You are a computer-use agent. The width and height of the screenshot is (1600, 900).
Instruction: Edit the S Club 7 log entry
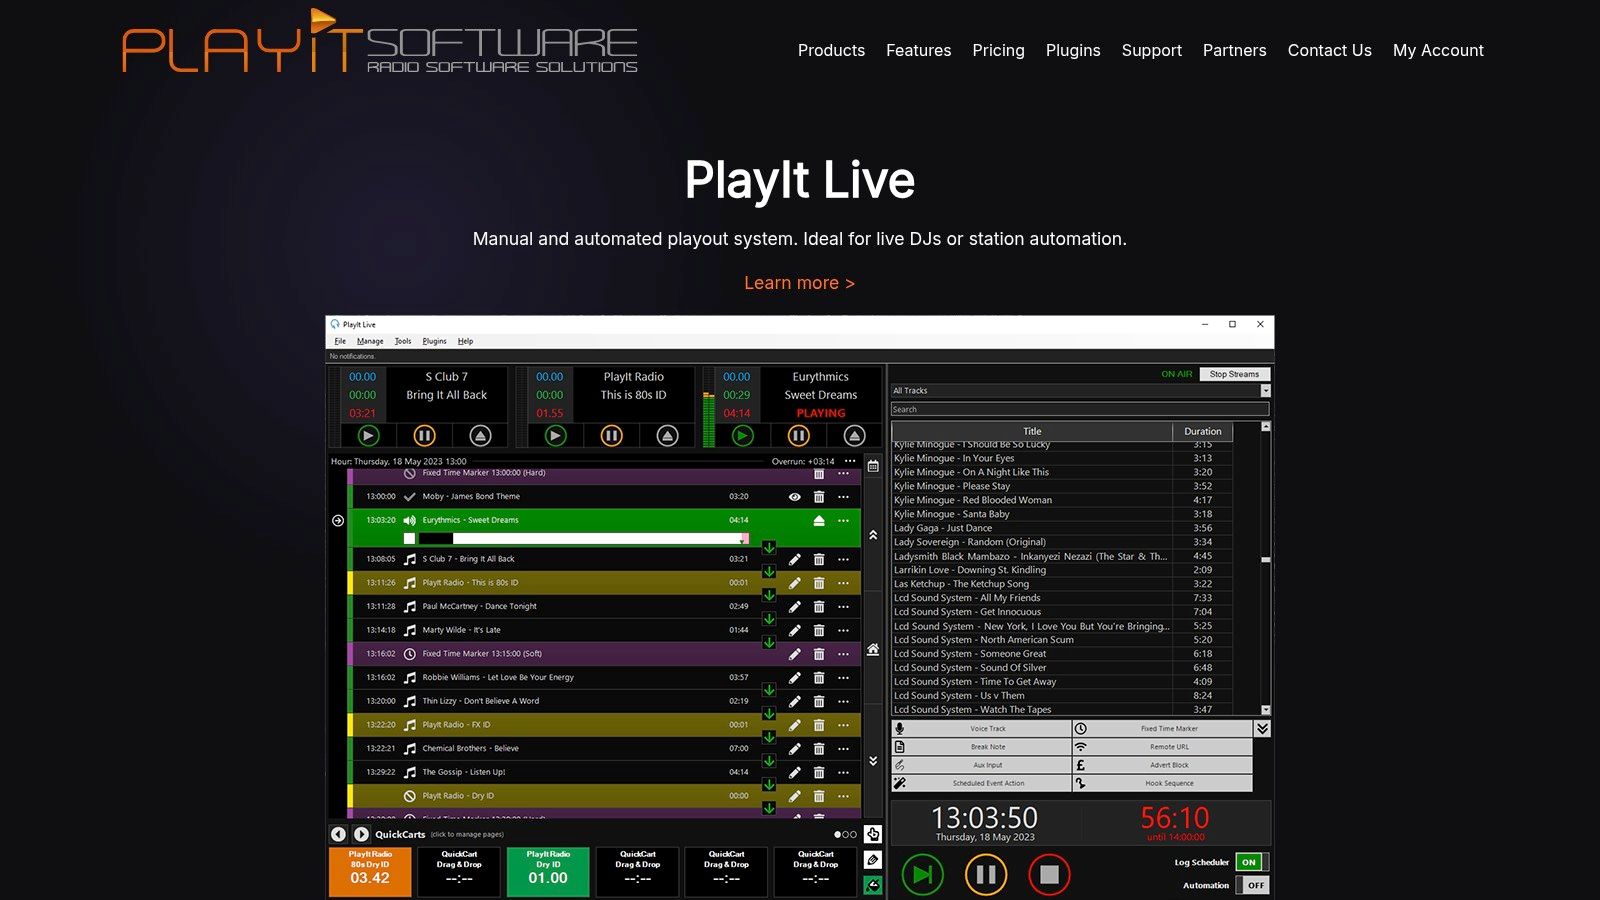pos(794,559)
